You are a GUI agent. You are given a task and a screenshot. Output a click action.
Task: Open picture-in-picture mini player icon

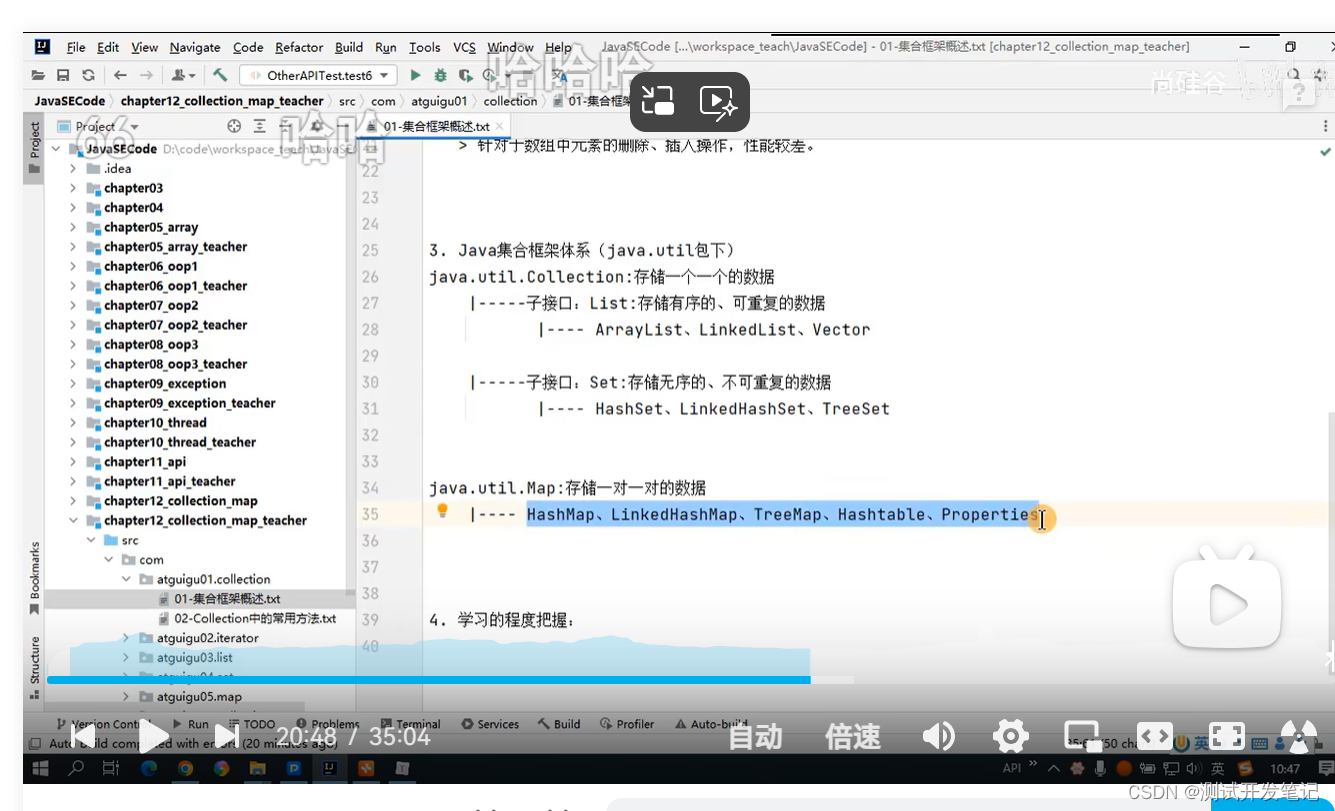[x=1082, y=737]
